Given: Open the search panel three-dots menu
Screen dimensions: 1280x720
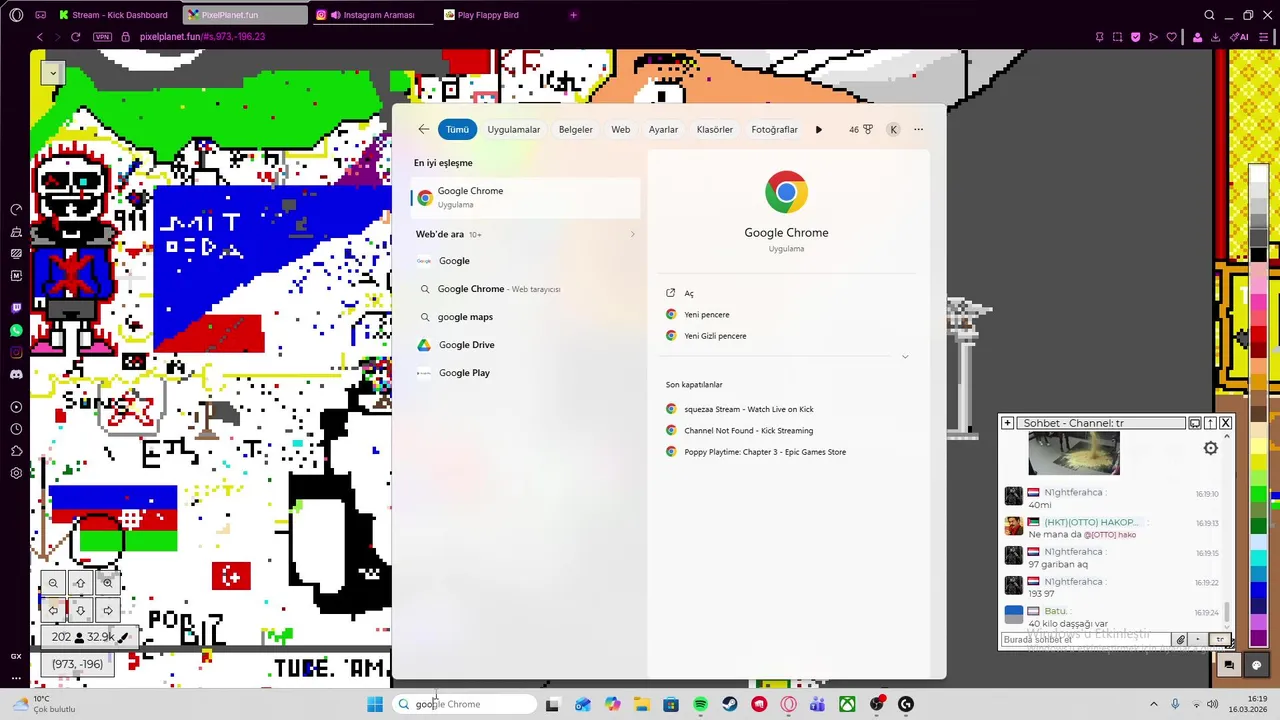Looking at the screenshot, I should 918,129.
